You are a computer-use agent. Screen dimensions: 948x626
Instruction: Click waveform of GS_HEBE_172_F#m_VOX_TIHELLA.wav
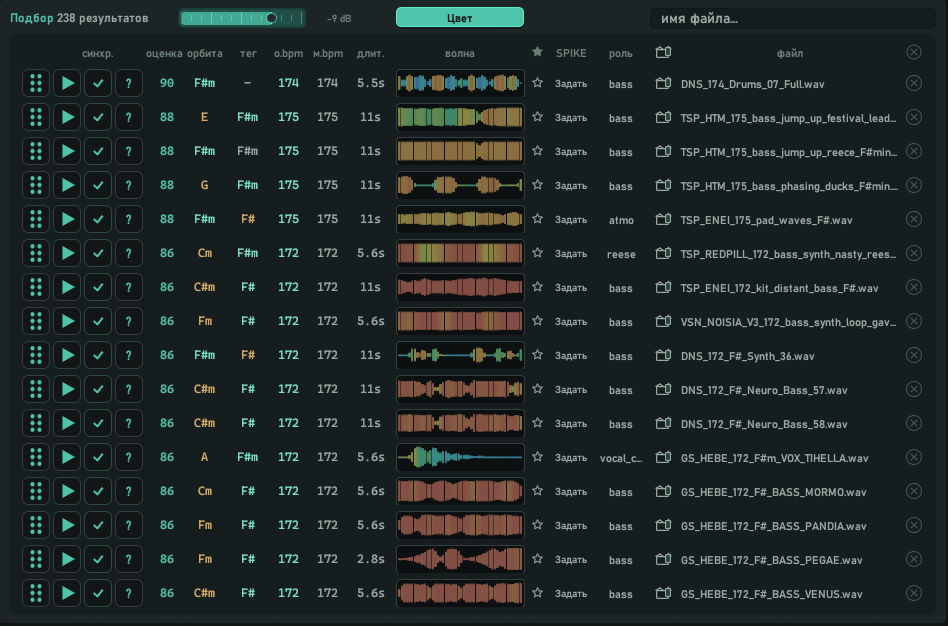460,457
